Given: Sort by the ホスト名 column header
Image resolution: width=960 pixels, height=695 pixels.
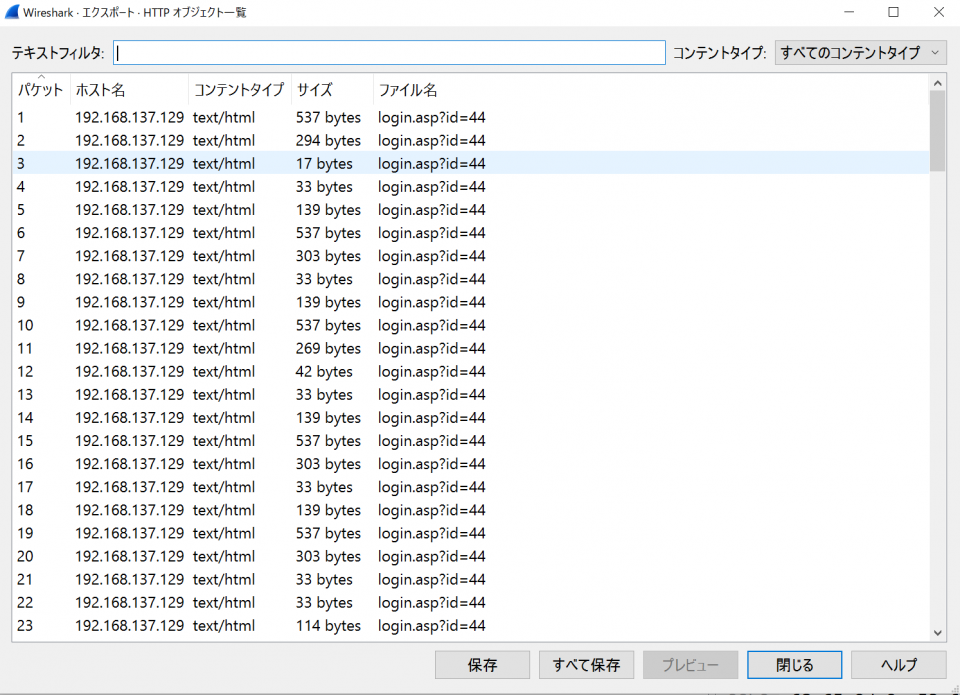Looking at the screenshot, I should point(129,90).
